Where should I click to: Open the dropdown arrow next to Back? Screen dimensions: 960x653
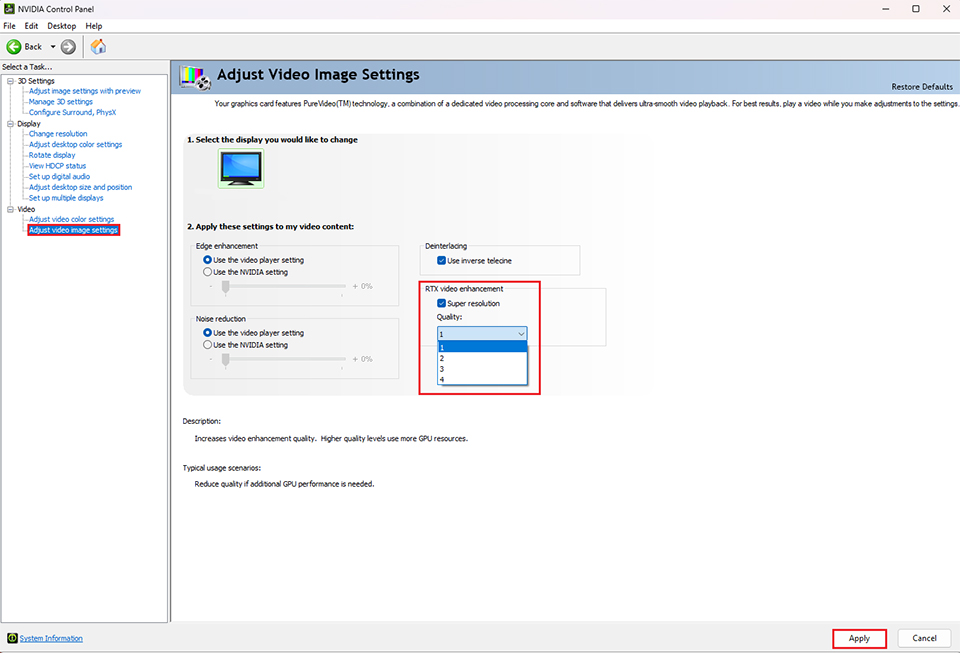tap(52, 46)
